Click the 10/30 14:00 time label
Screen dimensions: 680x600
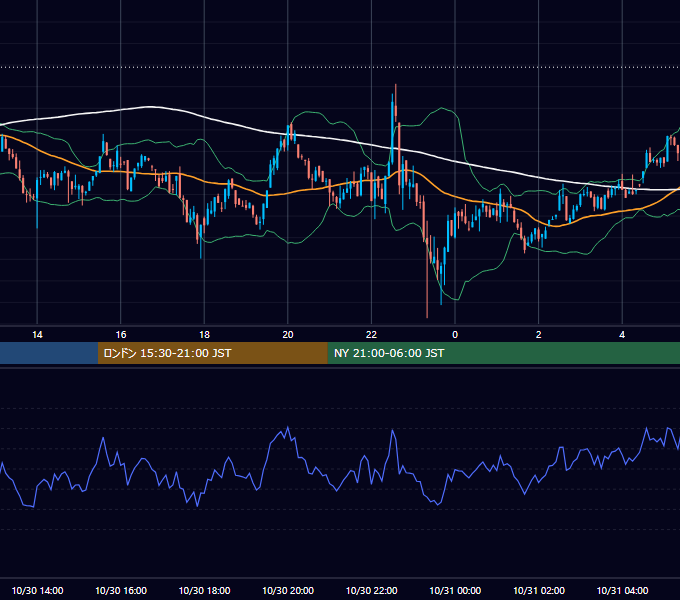[37, 590]
